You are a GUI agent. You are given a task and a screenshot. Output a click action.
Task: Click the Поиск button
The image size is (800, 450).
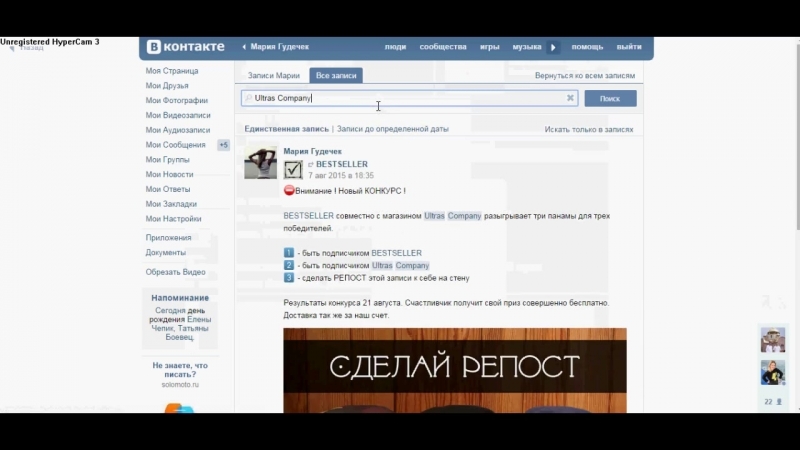point(610,98)
